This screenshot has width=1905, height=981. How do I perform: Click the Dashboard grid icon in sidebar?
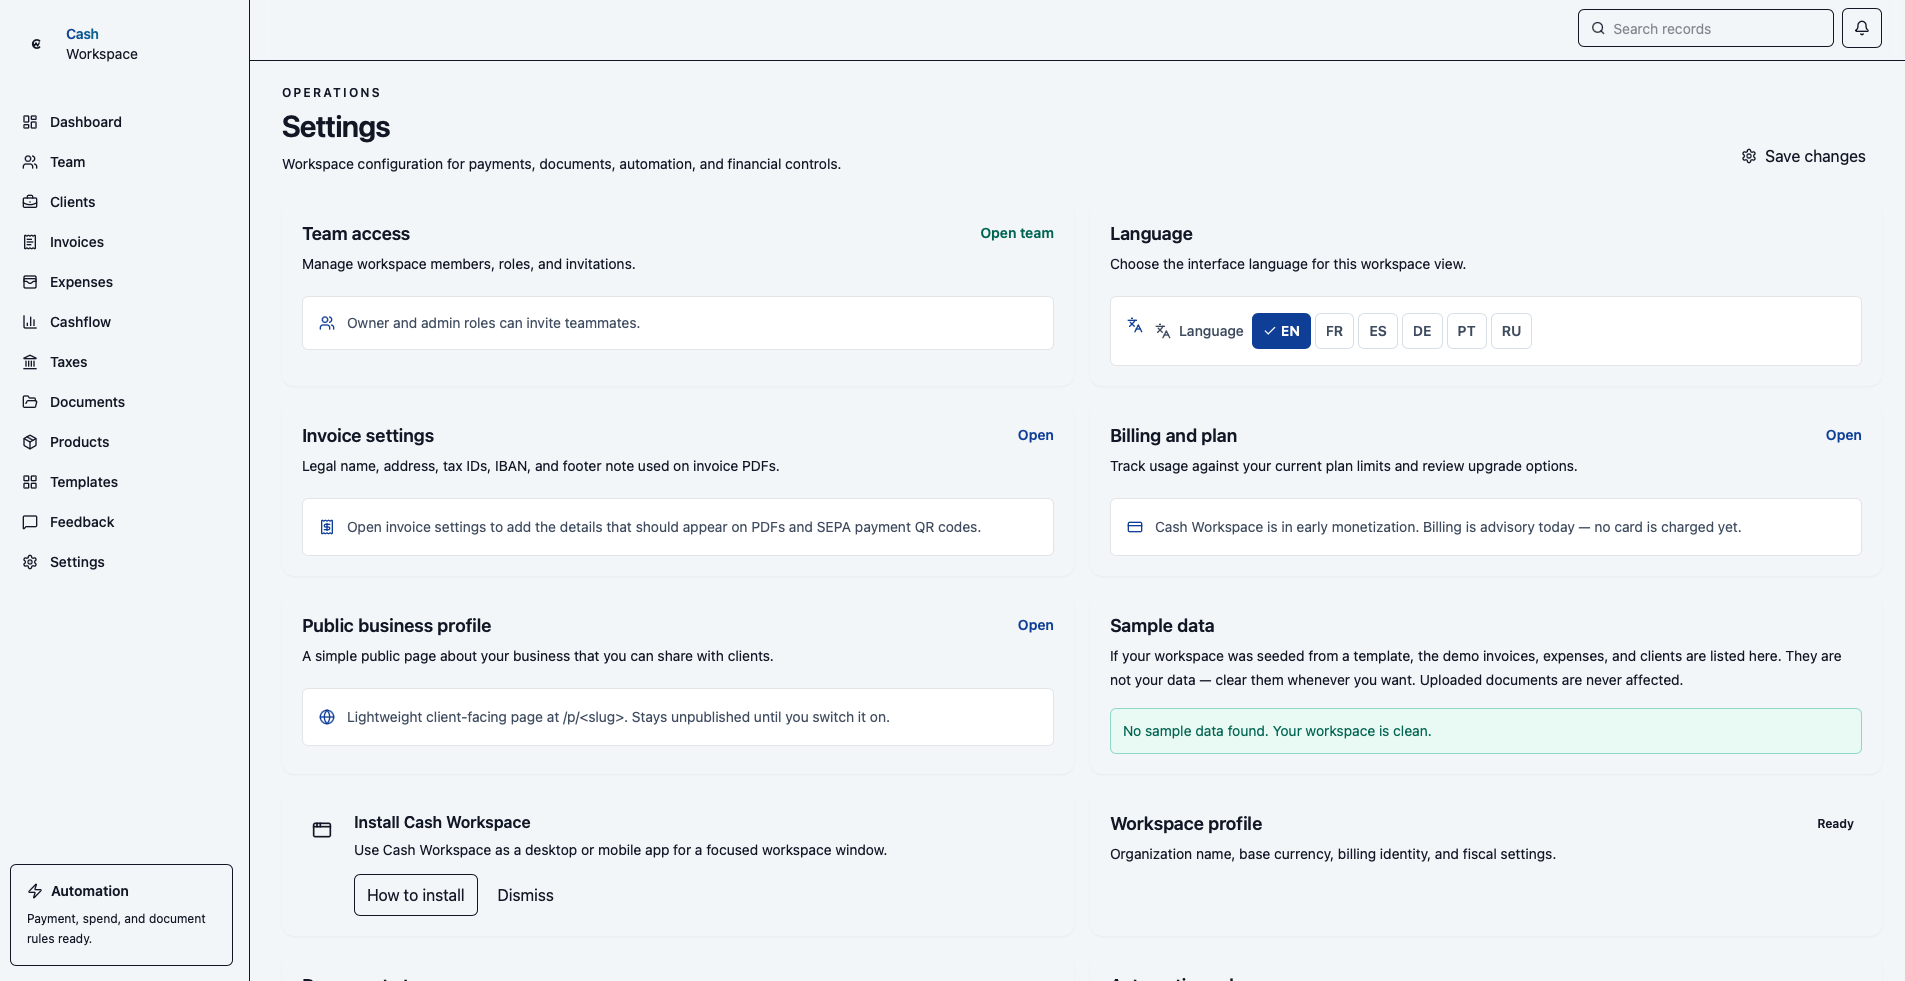coord(30,122)
